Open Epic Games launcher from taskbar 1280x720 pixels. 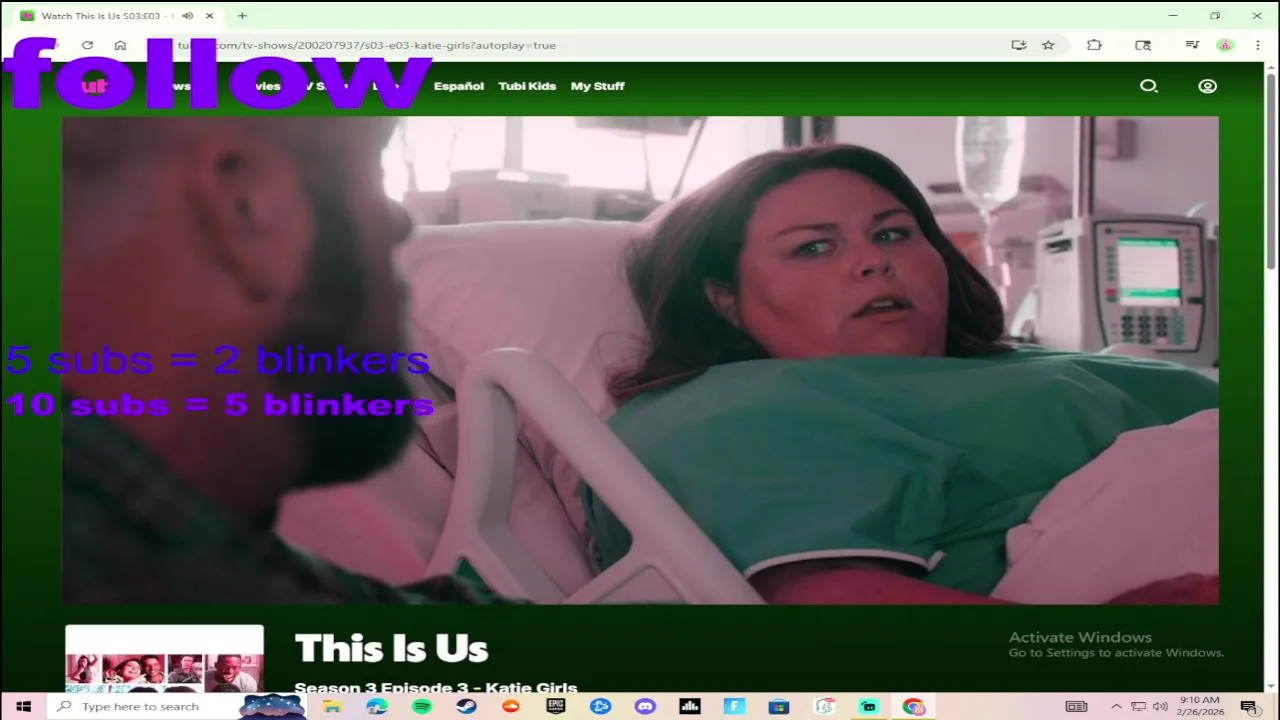[556, 706]
